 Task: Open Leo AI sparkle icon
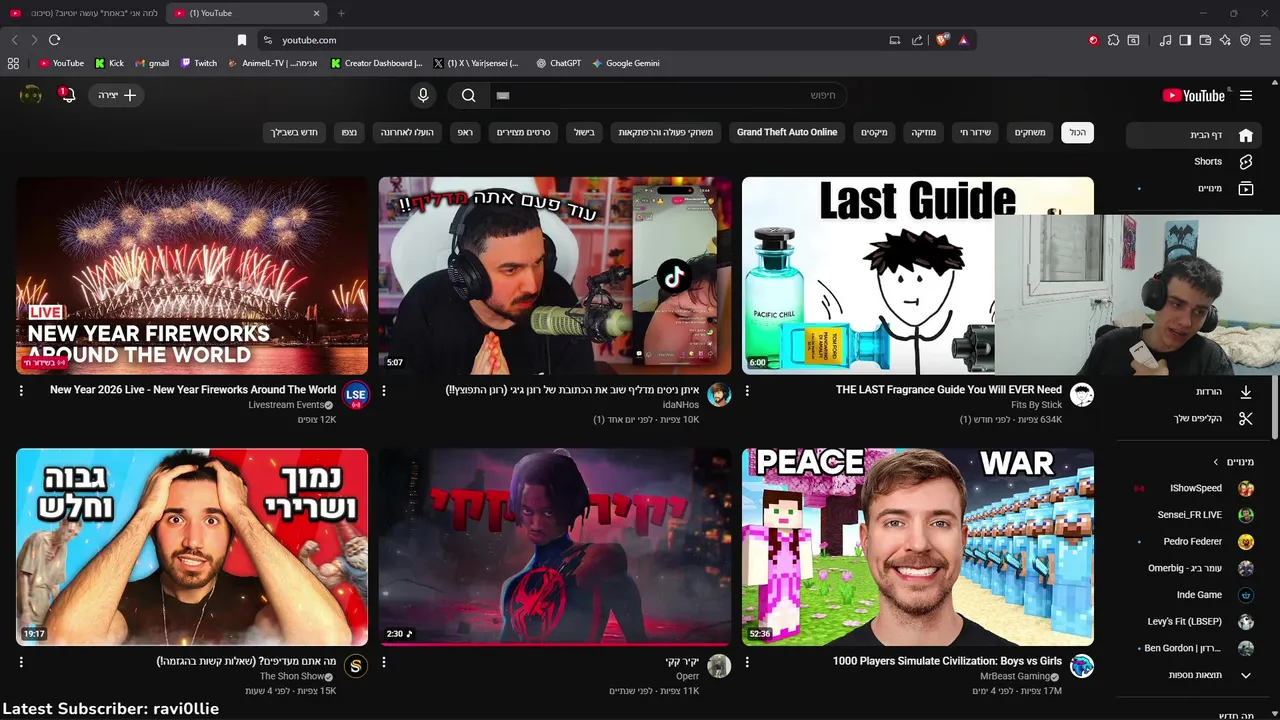[1225, 40]
